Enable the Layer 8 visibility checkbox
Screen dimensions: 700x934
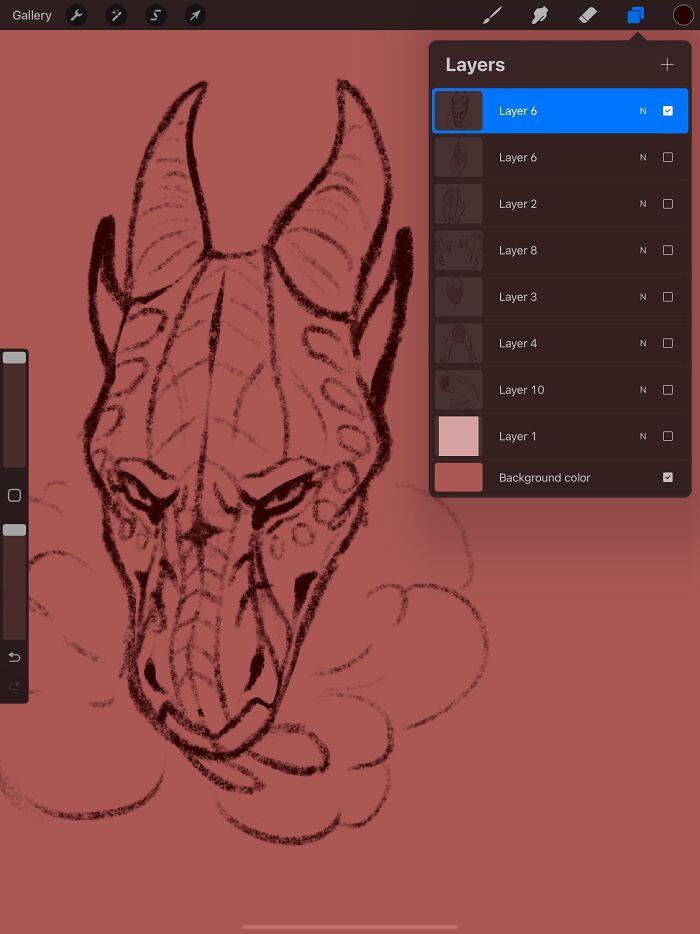668,250
